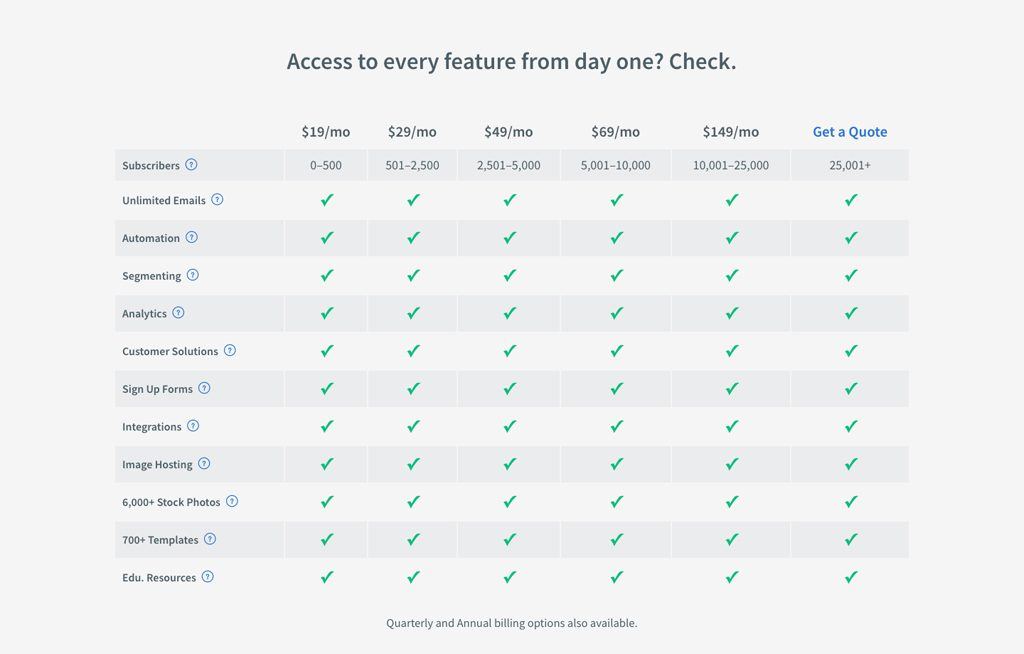
Task: Click help icon next to 6,000+ Stock Photos
Action: click(x=232, y=501)
